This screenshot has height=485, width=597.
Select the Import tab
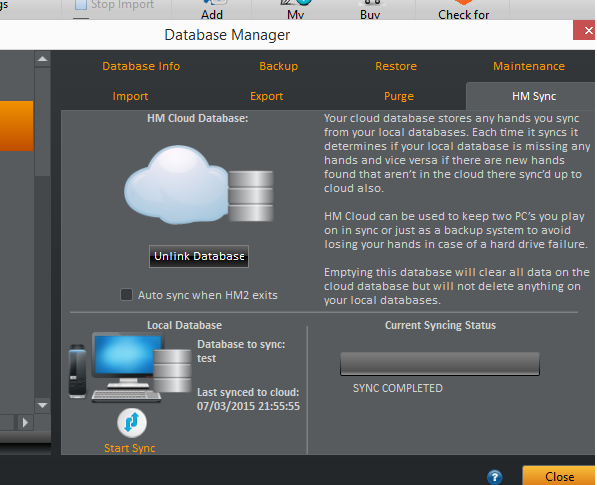tap(130, 96)
